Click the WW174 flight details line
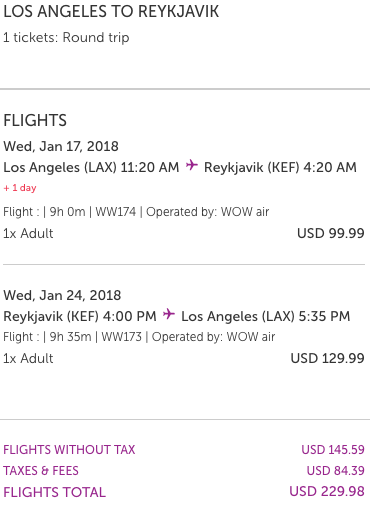 coord(136,212)
